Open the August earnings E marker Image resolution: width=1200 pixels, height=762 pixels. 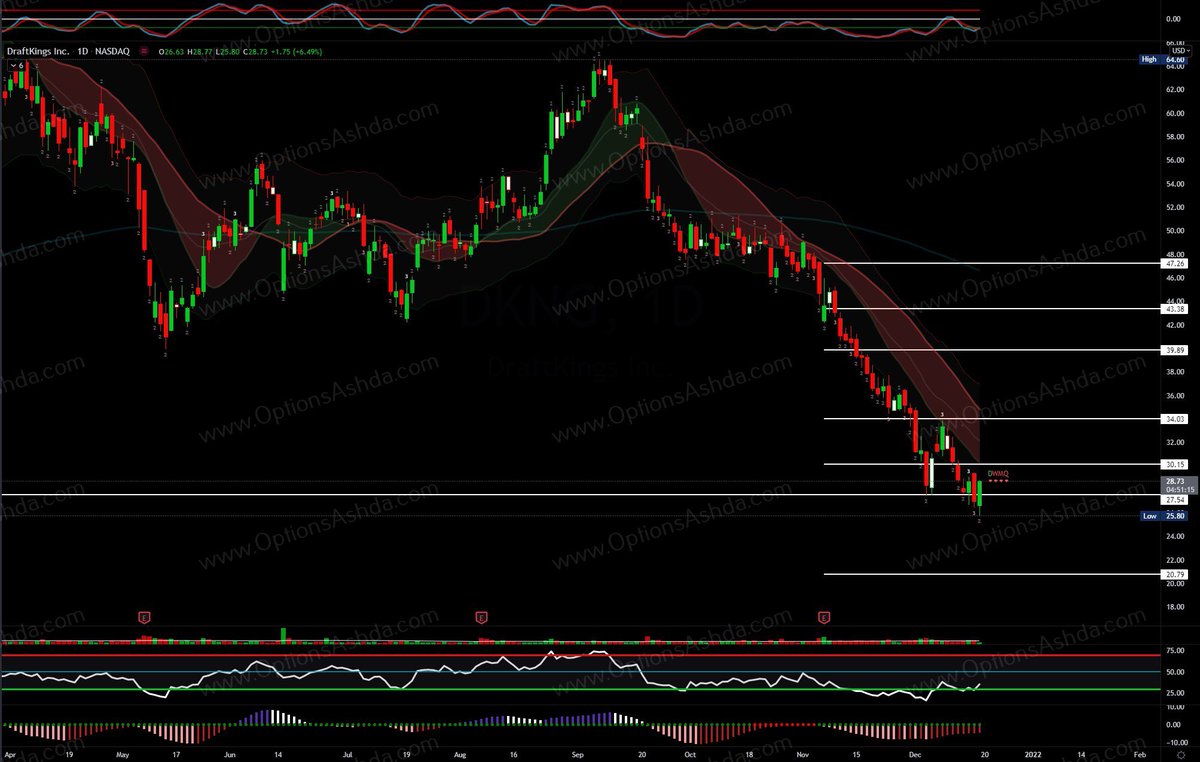[481, 617]
